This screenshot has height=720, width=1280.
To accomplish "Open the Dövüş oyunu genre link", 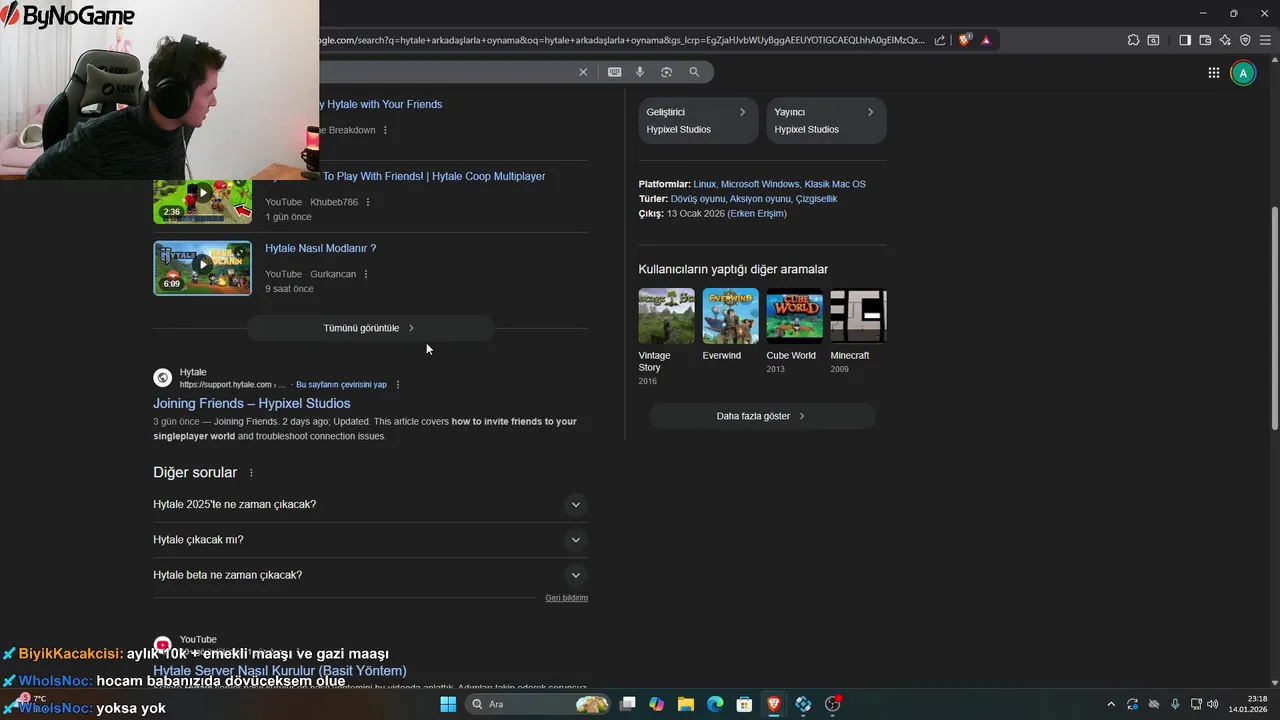I will pos(697,199).
